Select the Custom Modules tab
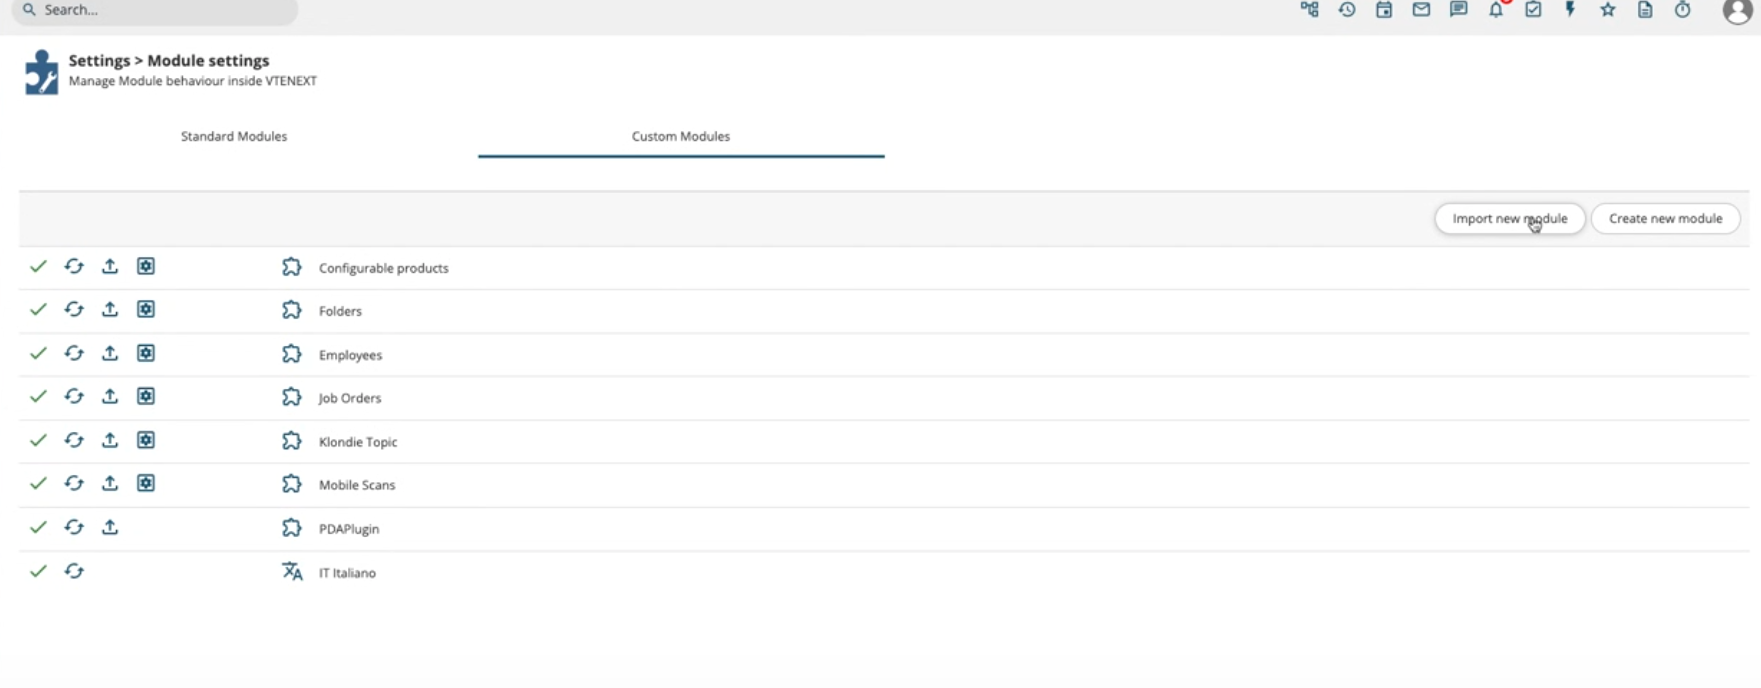The image size is (1761, 688). tap(681, 136)
